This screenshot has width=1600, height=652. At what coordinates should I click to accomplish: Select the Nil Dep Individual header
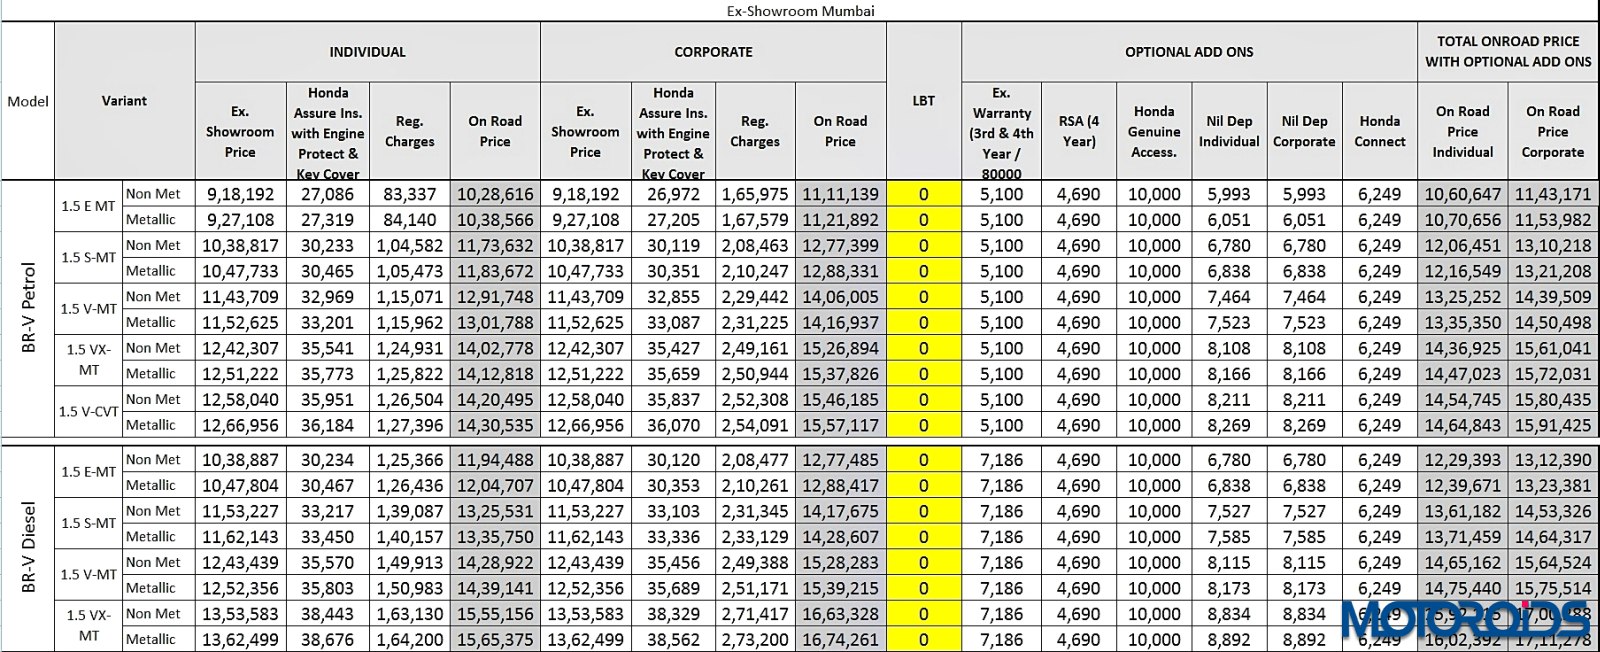1229,131
